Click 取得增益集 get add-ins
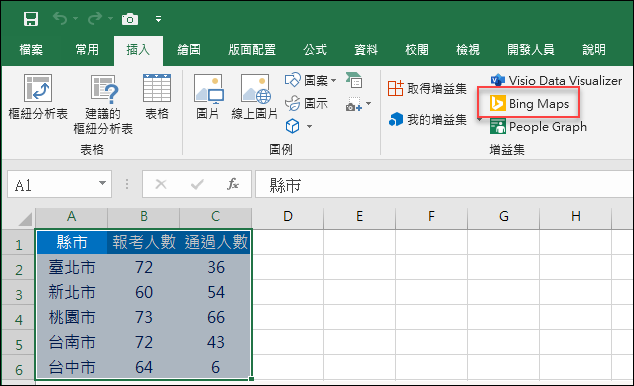 click(427, 89)
